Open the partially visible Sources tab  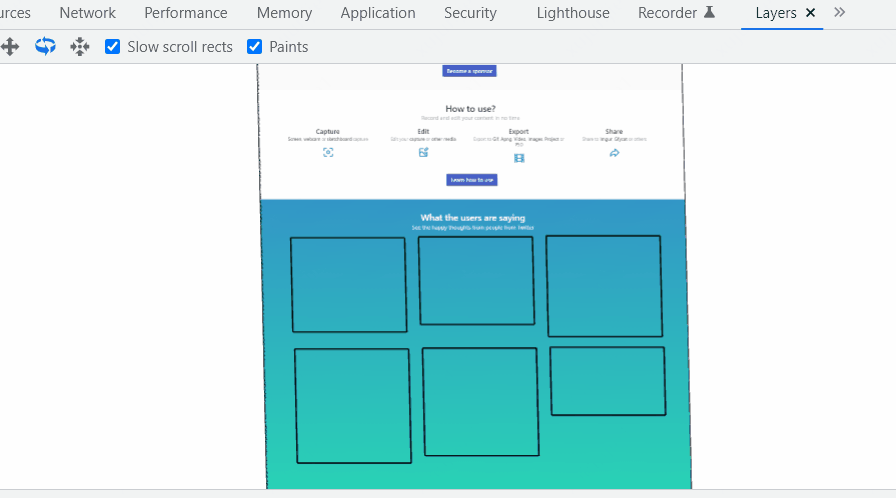[x=15, y=13]
